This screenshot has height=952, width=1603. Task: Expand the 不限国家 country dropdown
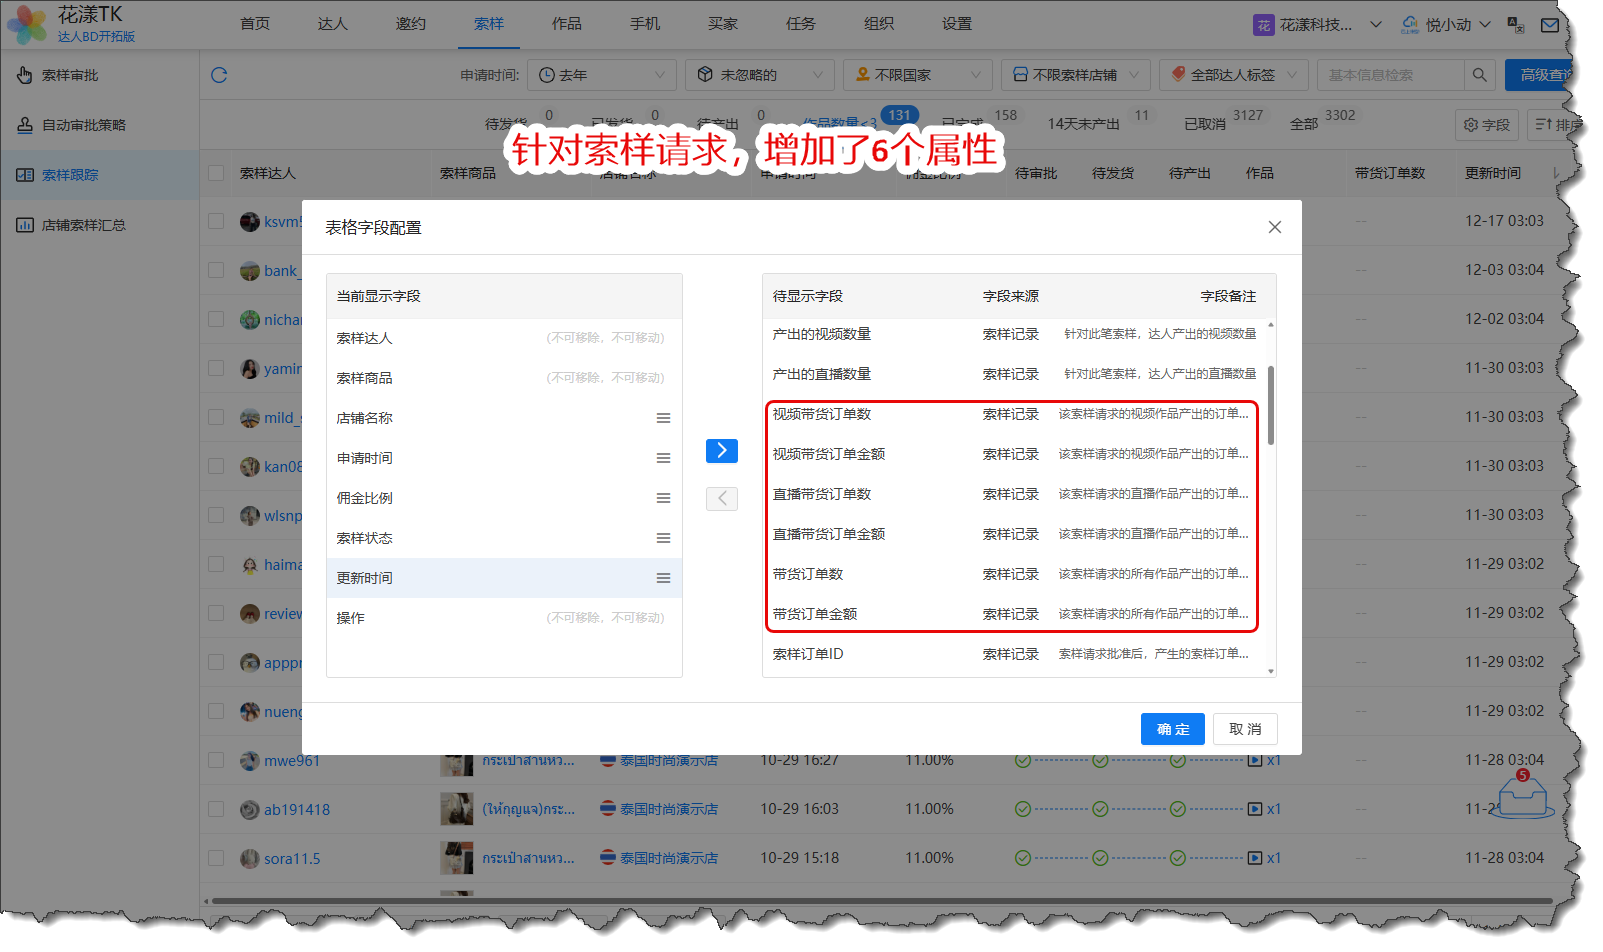click(x=917, y=75)
